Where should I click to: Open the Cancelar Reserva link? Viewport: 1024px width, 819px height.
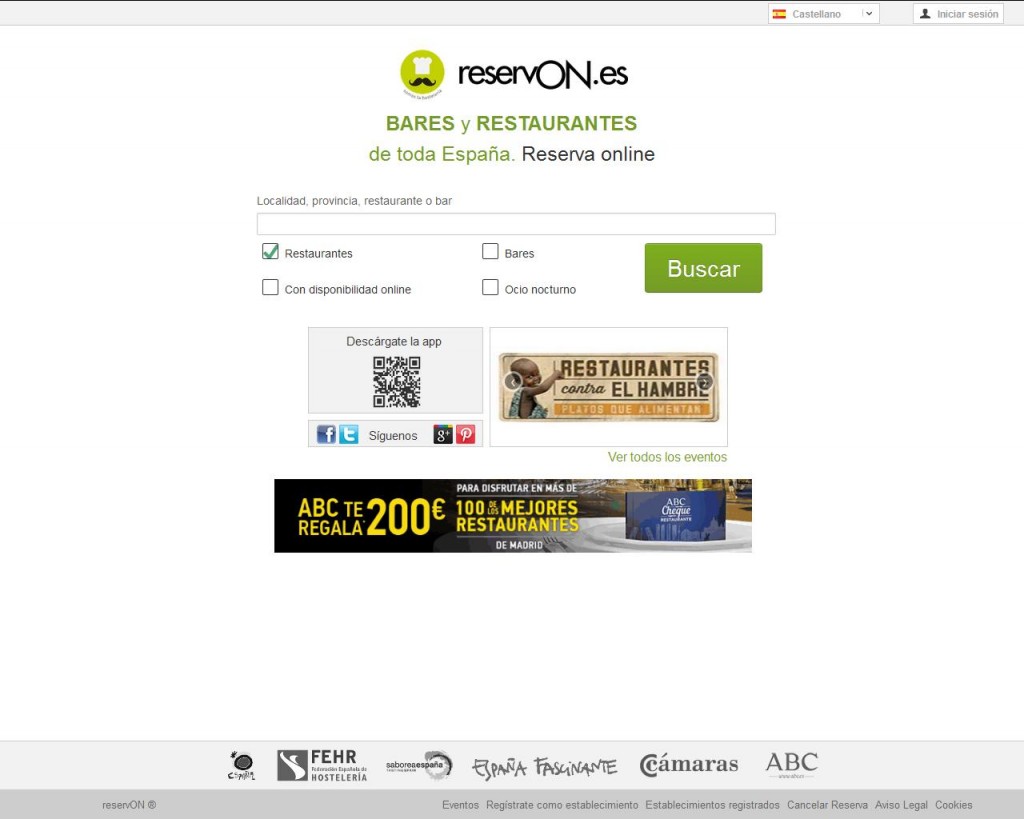[x=827, y=805]
